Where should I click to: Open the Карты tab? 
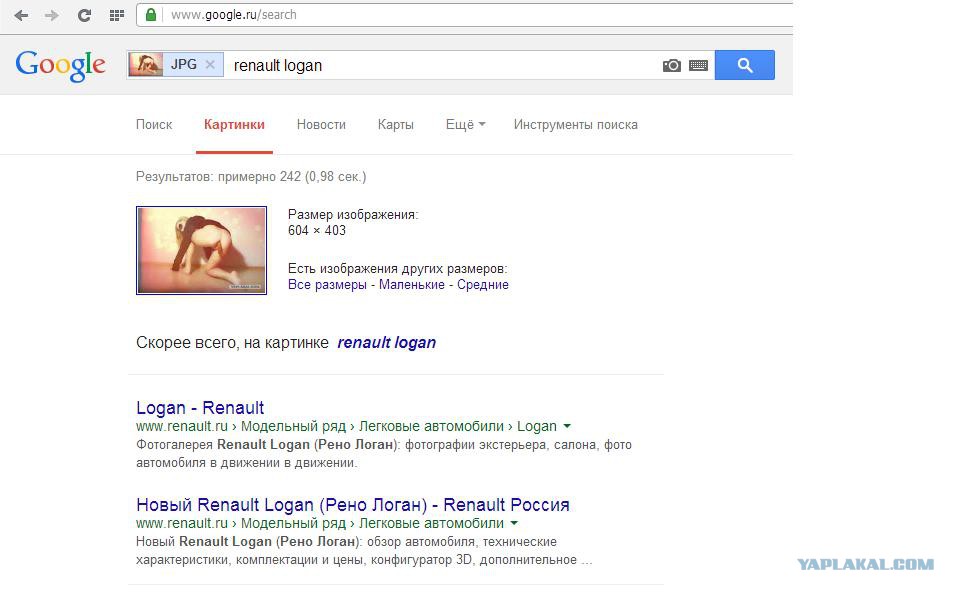click(x=396, y=124)
